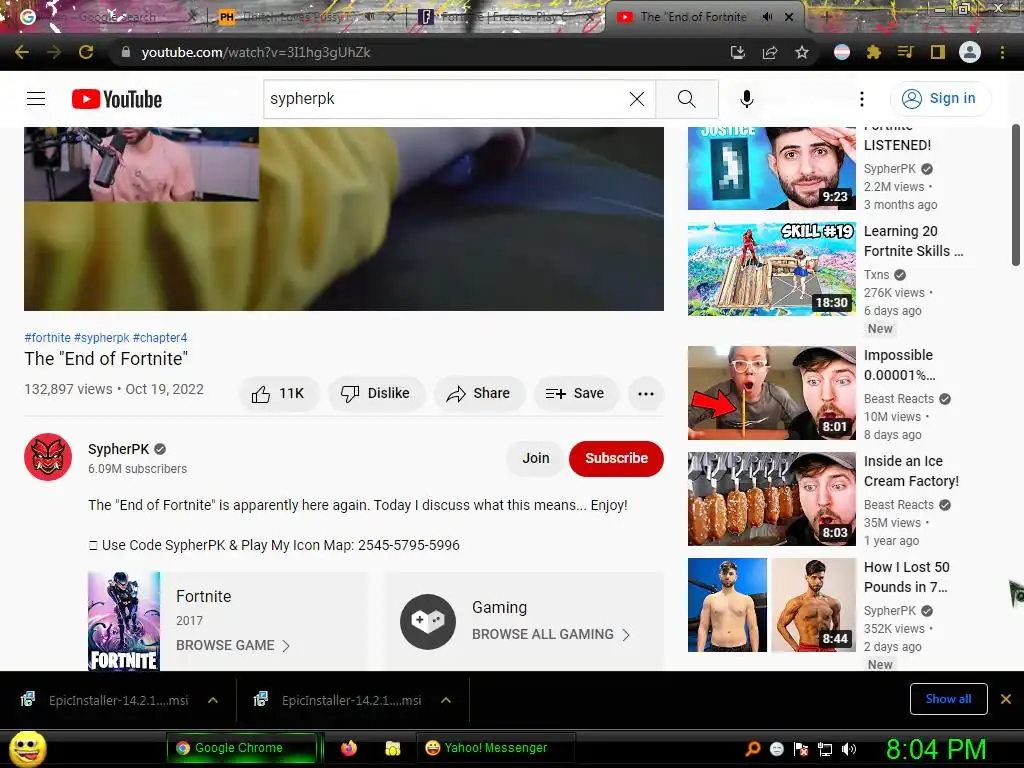The height and width of the screenshot is (768, 1024).
Task: Click the tray search magnifier icon
Action: (x=753, y=749)
